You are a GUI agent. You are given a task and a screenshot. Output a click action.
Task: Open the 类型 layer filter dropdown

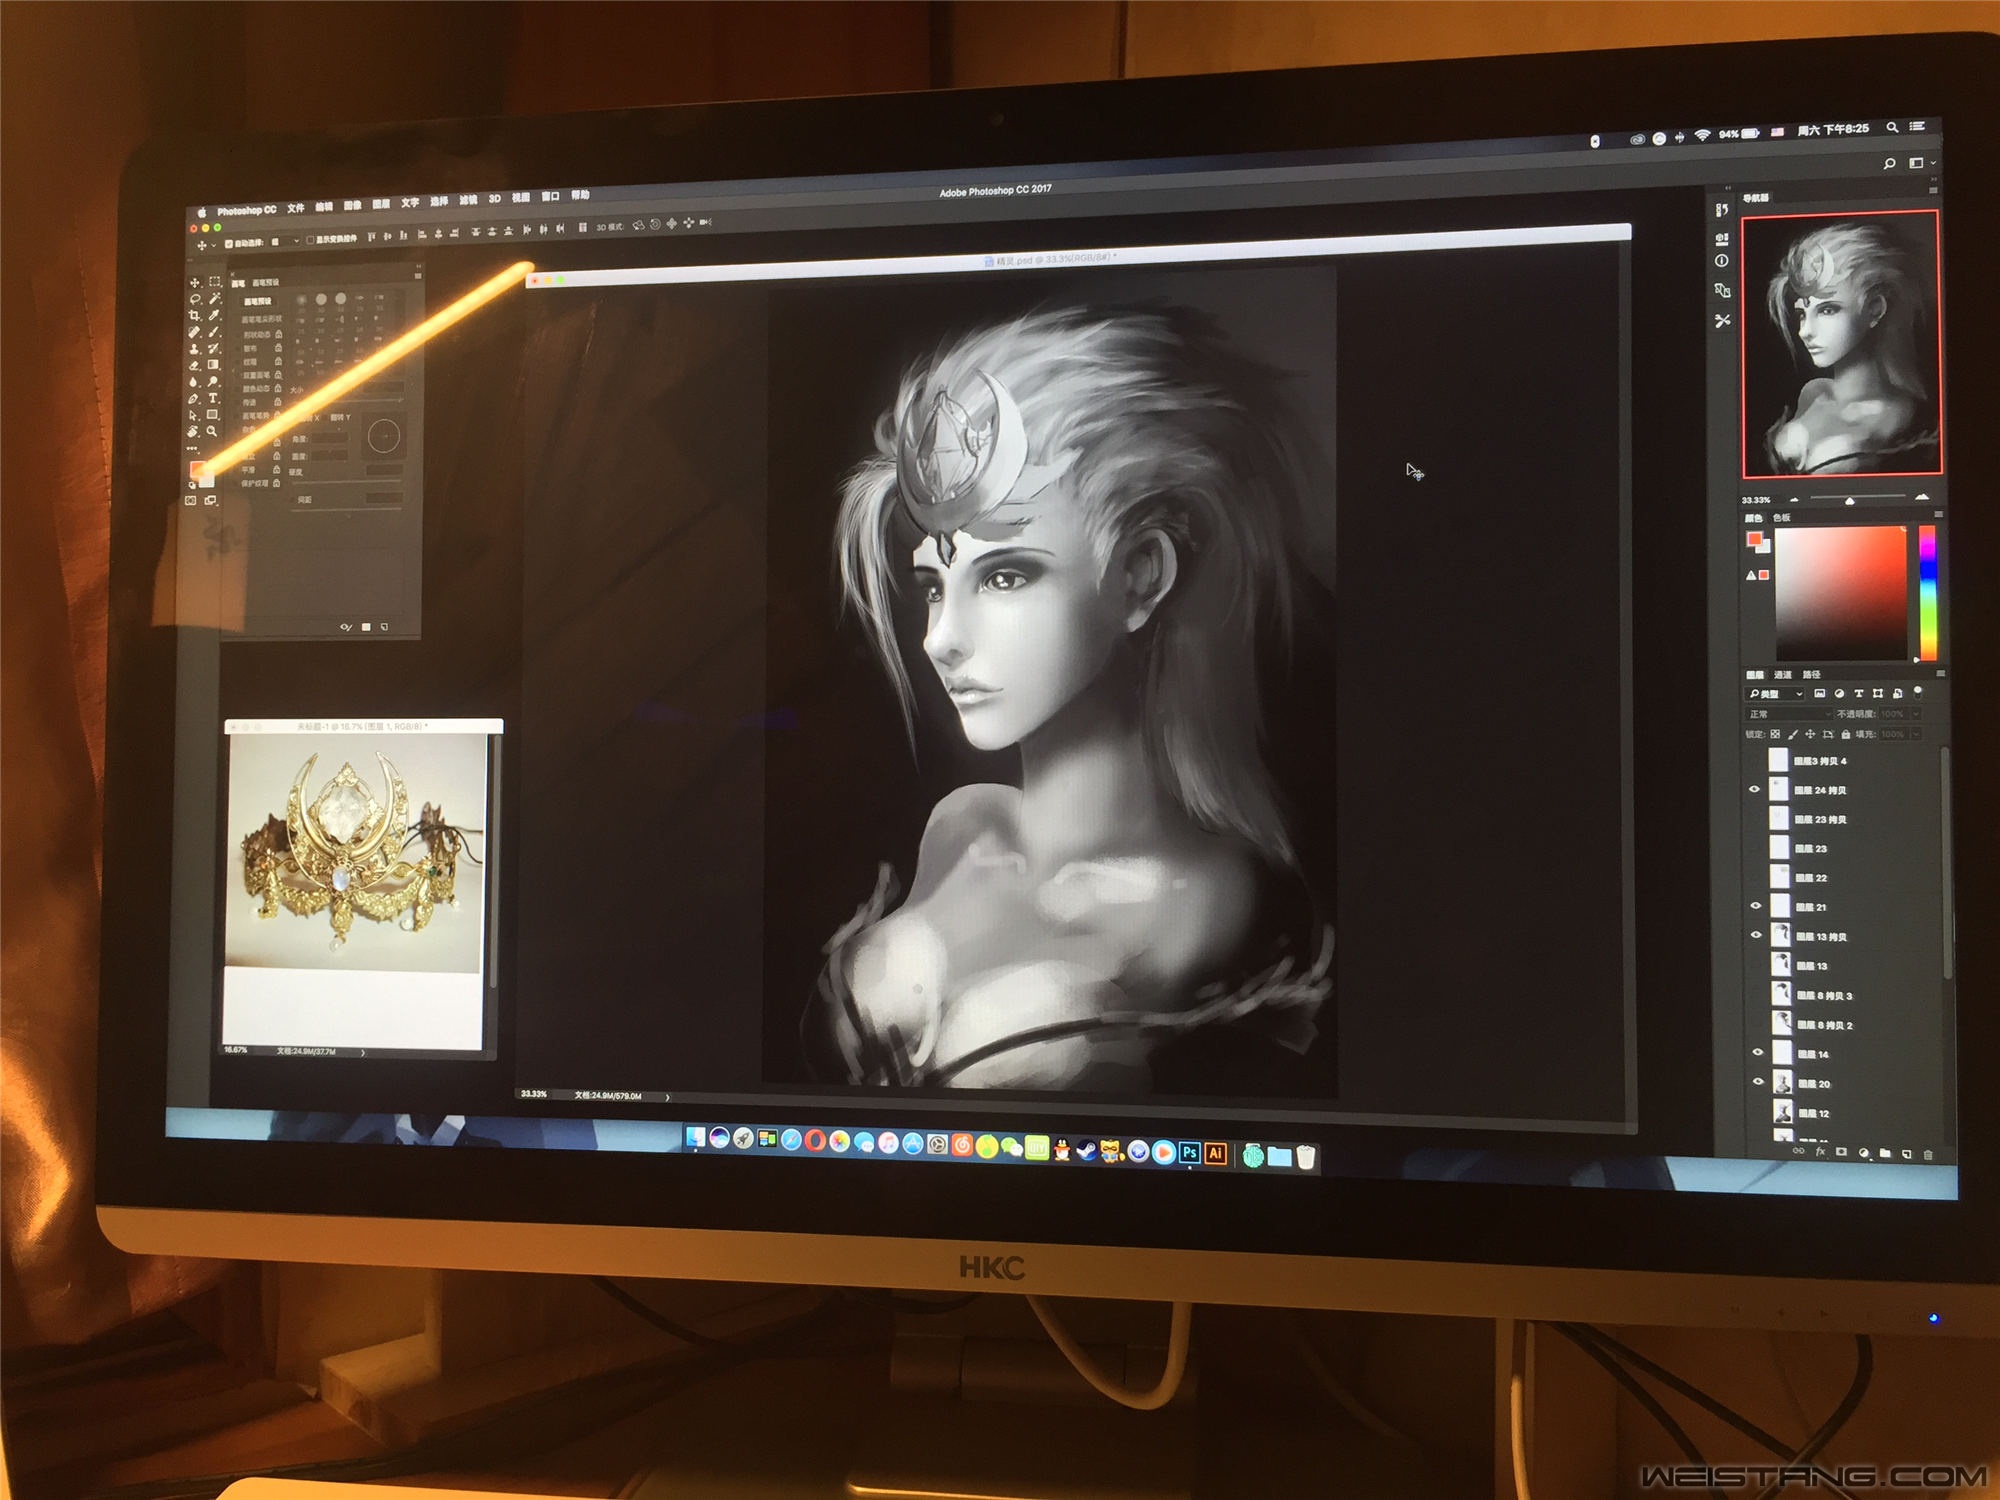tap(1775, 694)
